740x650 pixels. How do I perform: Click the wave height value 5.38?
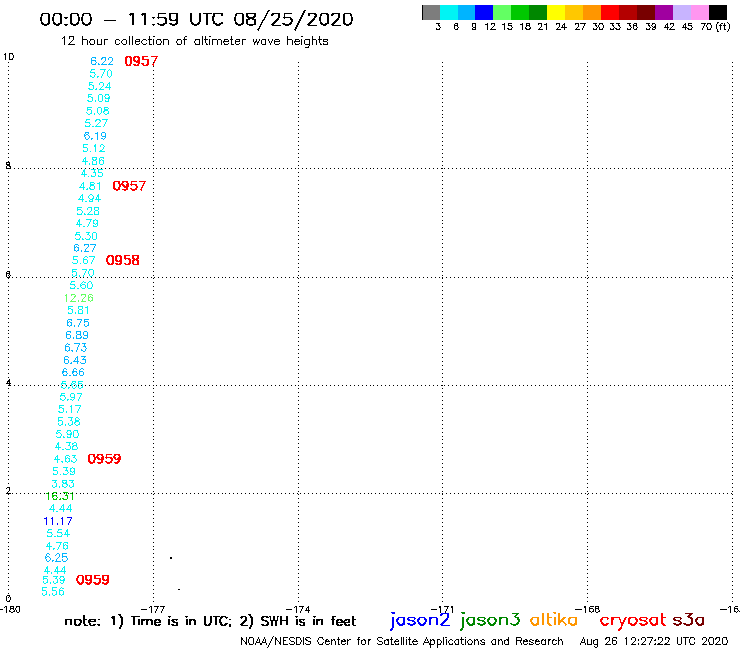click(x=69, y=422)
